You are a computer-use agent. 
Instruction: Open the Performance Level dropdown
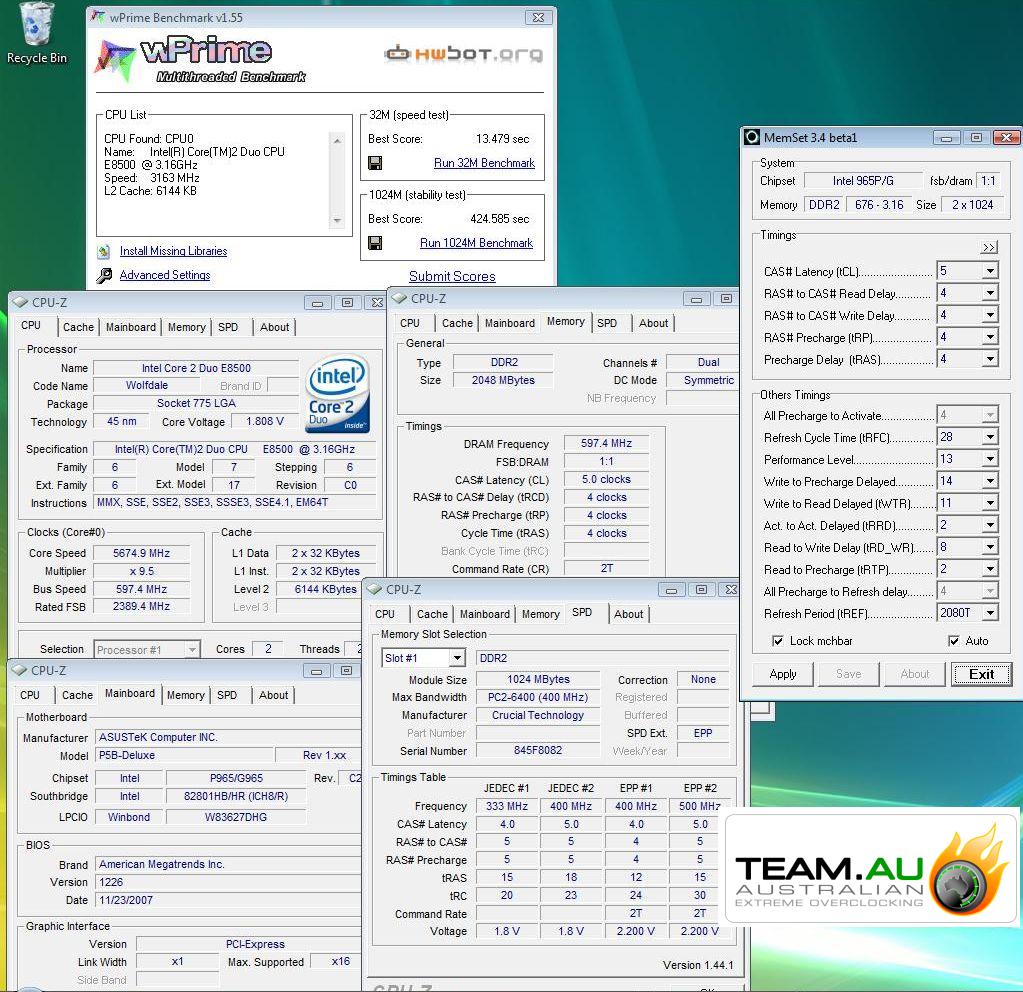tap(990, 459)
